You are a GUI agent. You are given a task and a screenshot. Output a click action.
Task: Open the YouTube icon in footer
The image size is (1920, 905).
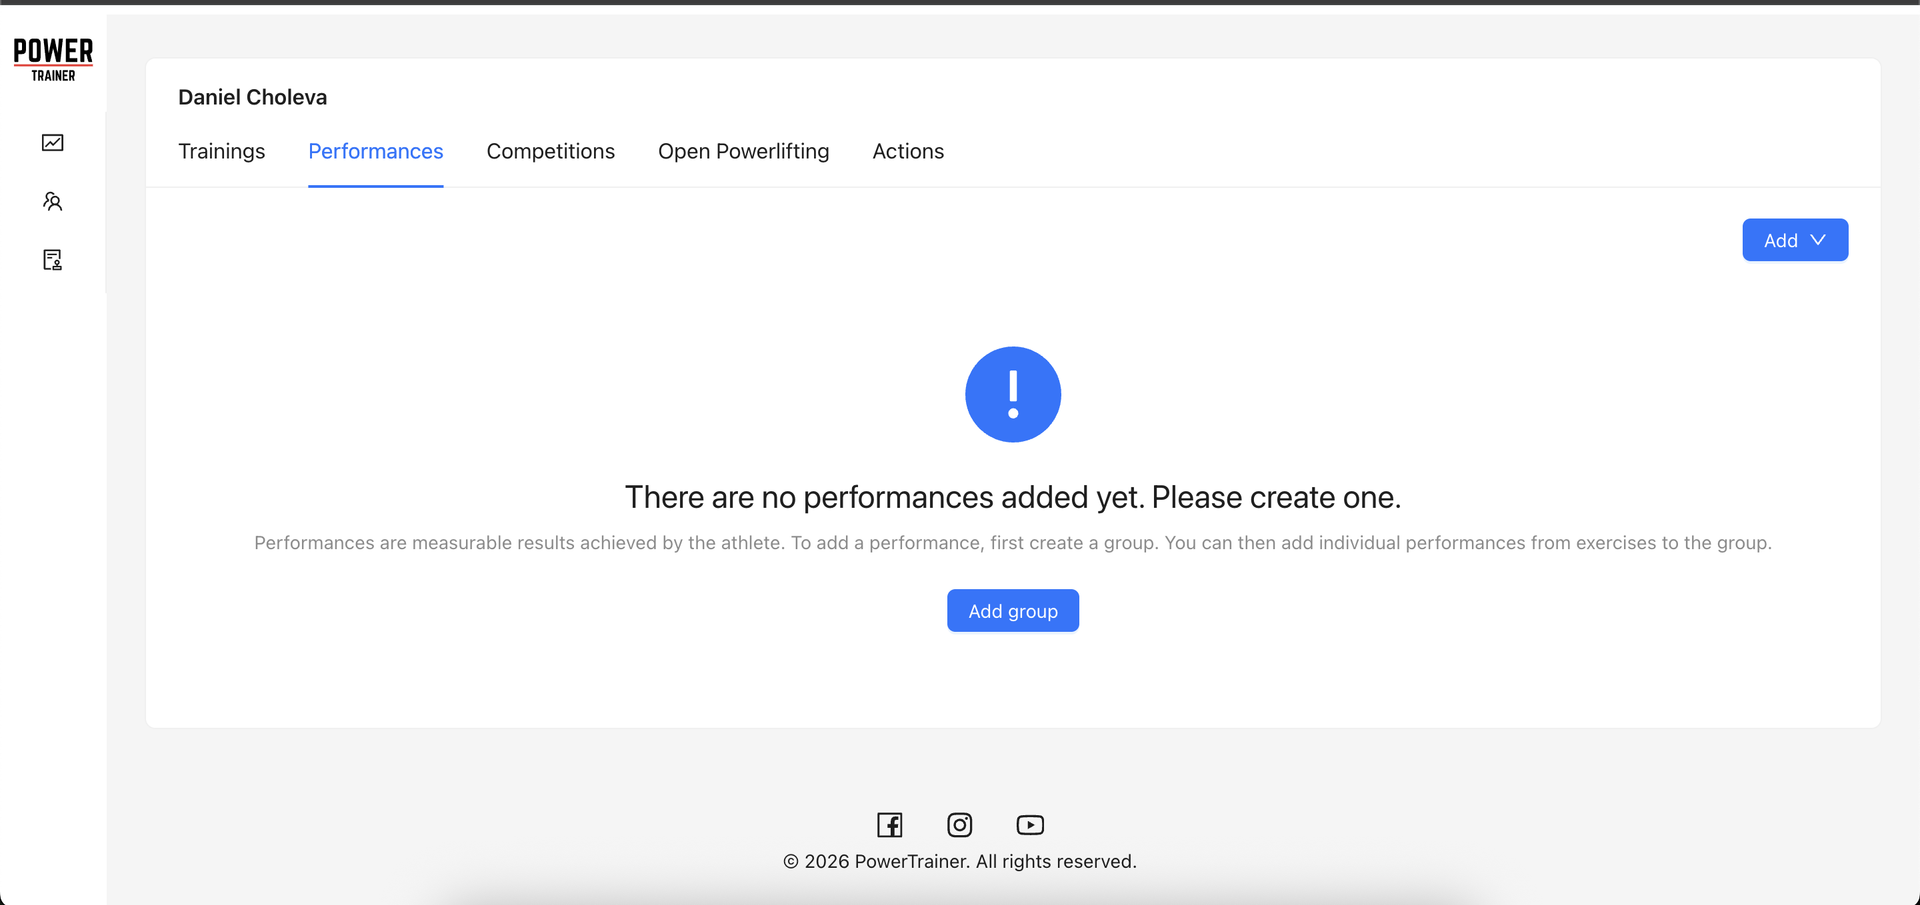click(x=1030, y=824)
